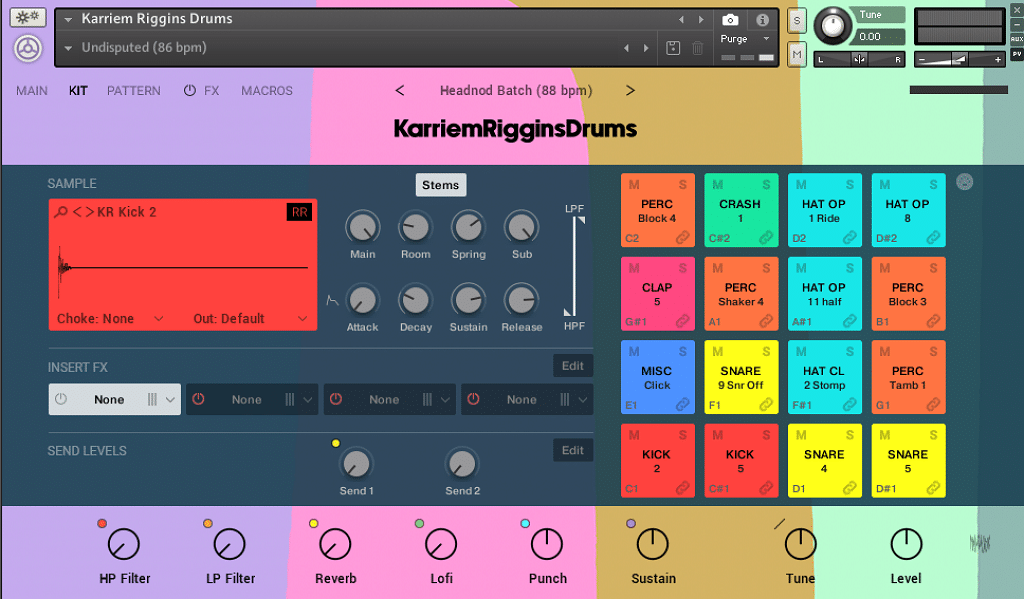The width and height of the screenshot is (1024, 599).
Task: Click the Native Instruments logo icon
Action: [28, 48]
